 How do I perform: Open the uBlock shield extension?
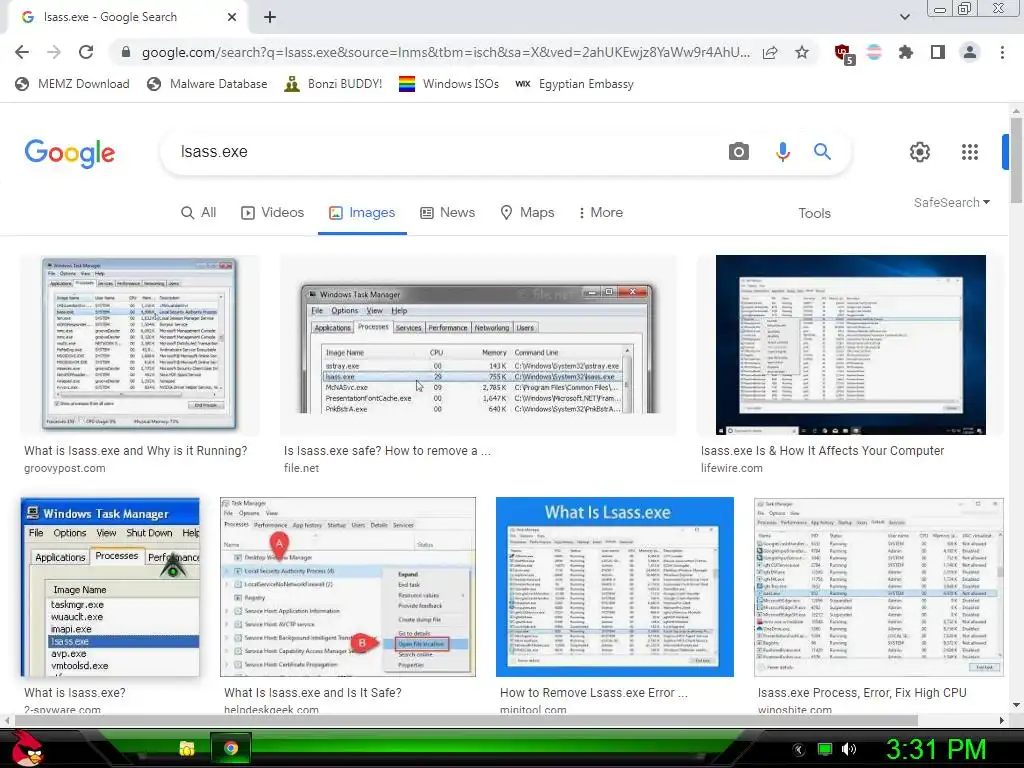(x=843, y=53)
